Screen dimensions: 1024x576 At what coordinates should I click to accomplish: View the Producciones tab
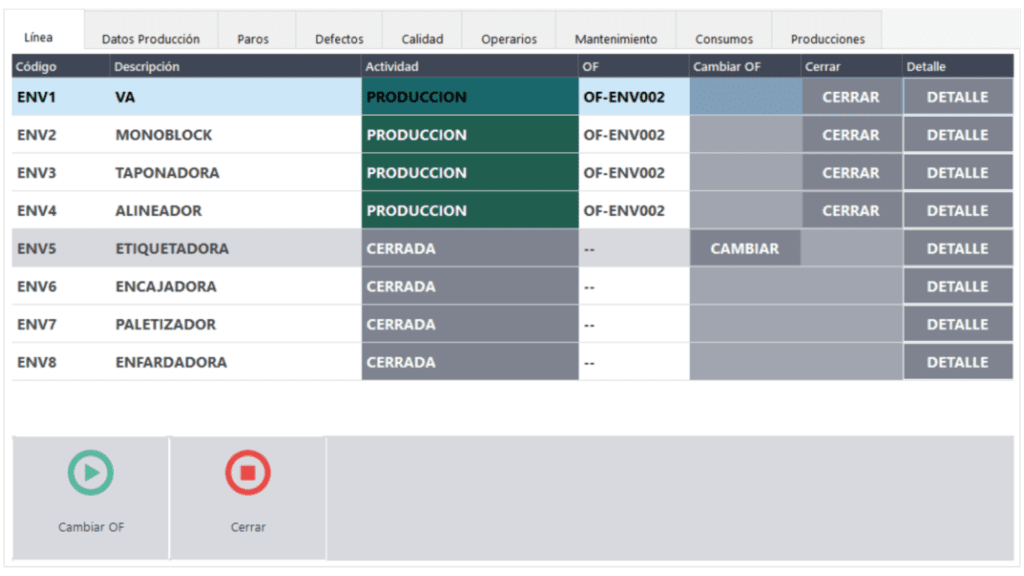click(x=827, y=31)
